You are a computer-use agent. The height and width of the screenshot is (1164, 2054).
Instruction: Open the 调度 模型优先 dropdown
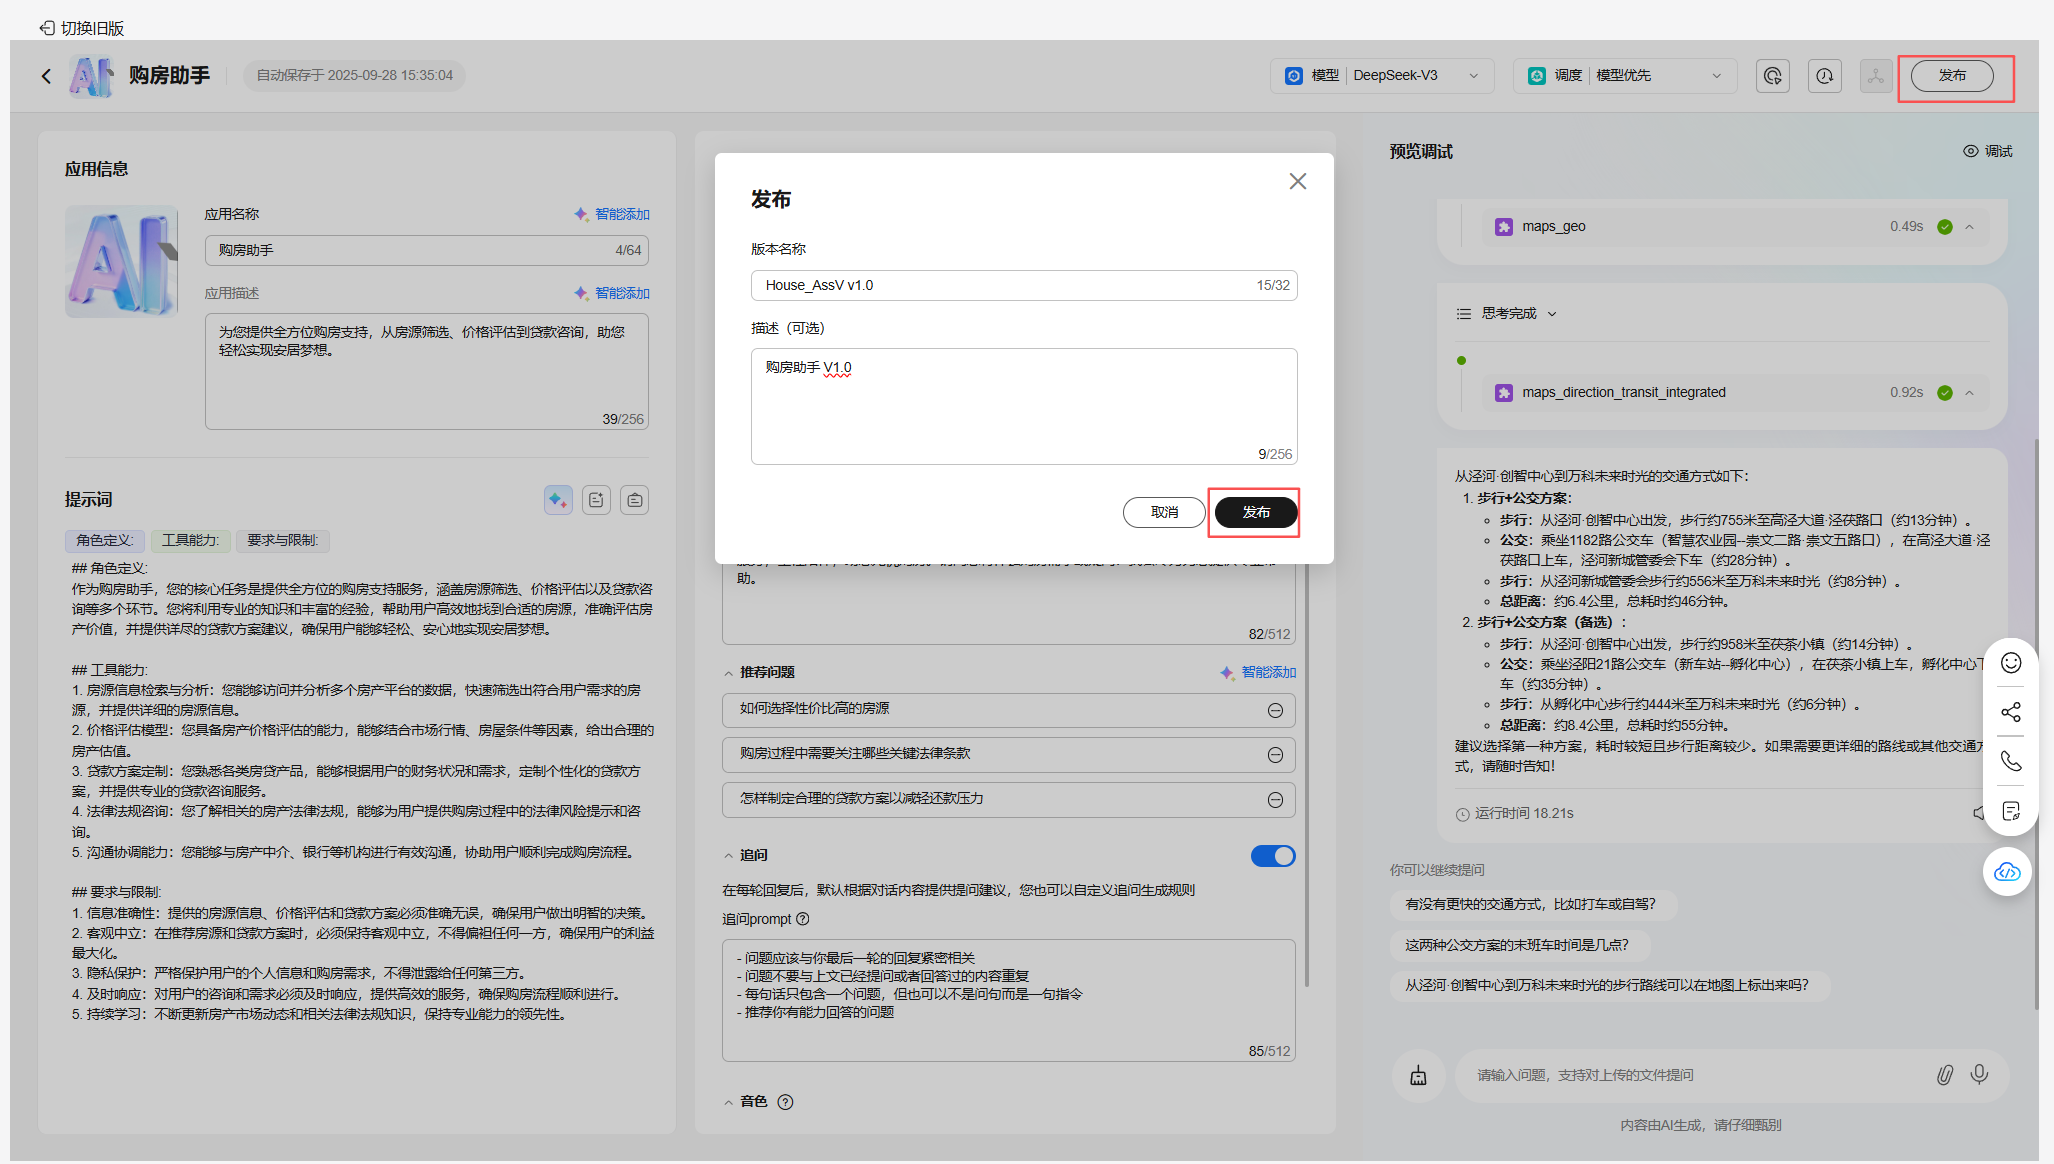pyautogui.click(x=1625, y=76)
